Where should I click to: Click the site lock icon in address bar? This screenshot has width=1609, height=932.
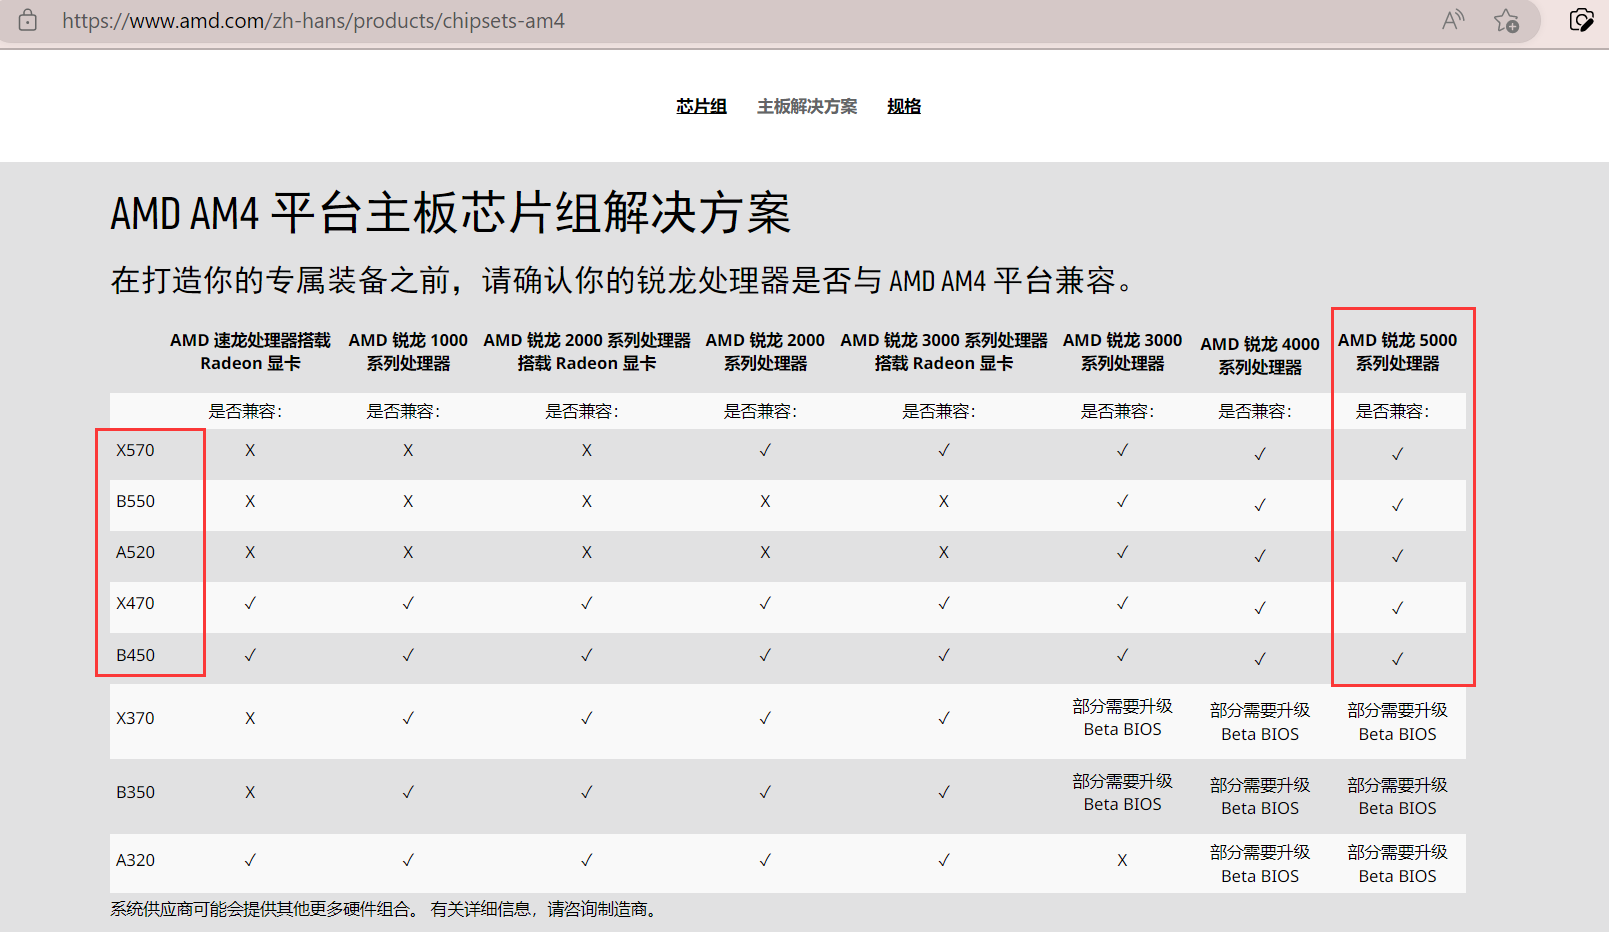tap(28, 20)
